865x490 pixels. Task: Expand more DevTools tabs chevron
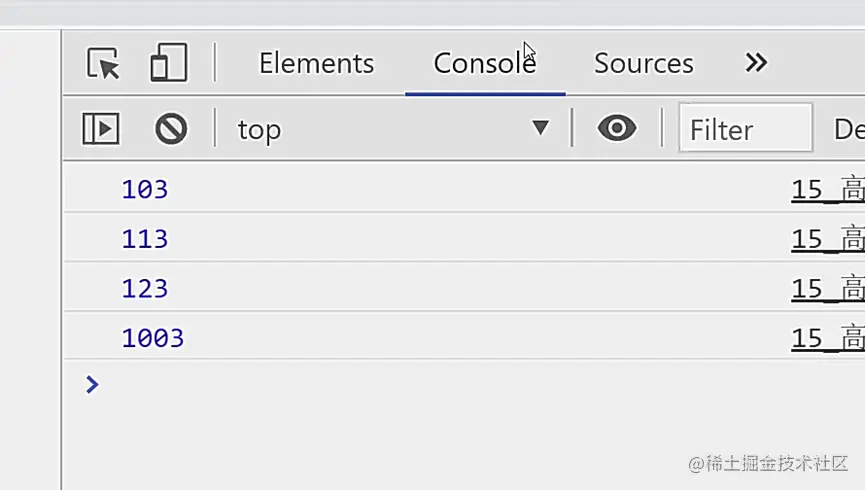(756, 64)
